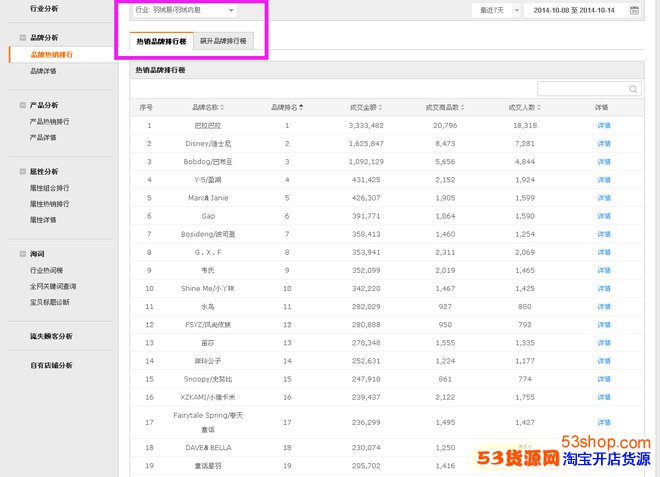Click the search magnifier icon above table
This screenshot has width=660, height=477.
[x=633, y=89]
